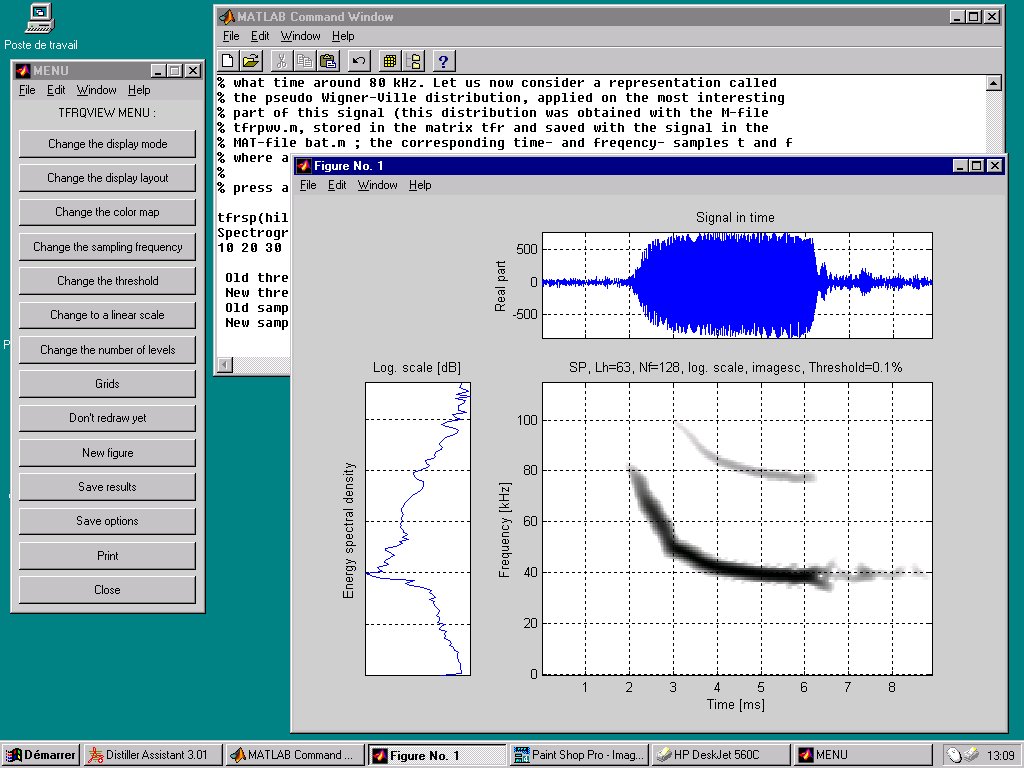Click Change the sampling frequency button

(107, 247)
